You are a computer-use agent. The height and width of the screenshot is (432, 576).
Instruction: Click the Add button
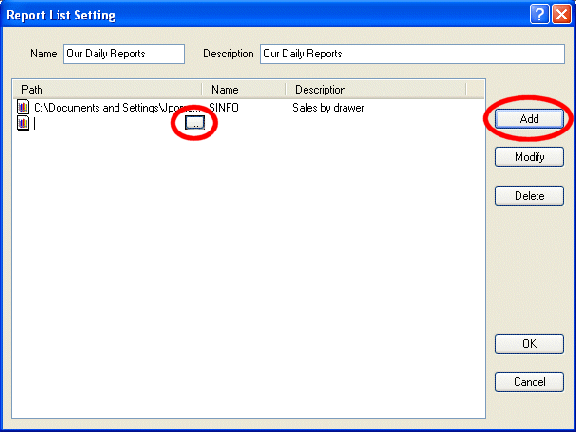[529, 119]
